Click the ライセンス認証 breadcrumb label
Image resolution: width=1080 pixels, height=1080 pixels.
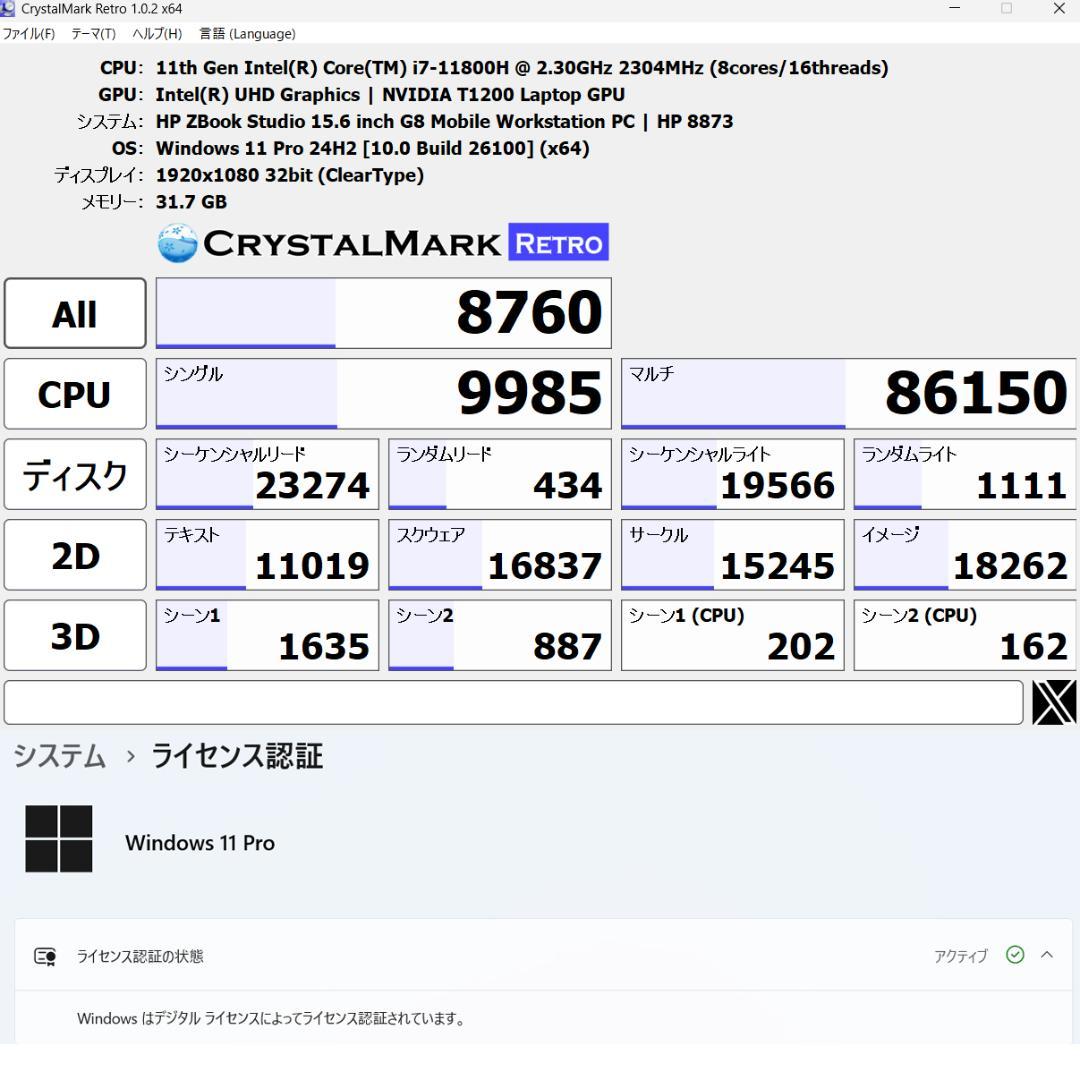(235, 757)
